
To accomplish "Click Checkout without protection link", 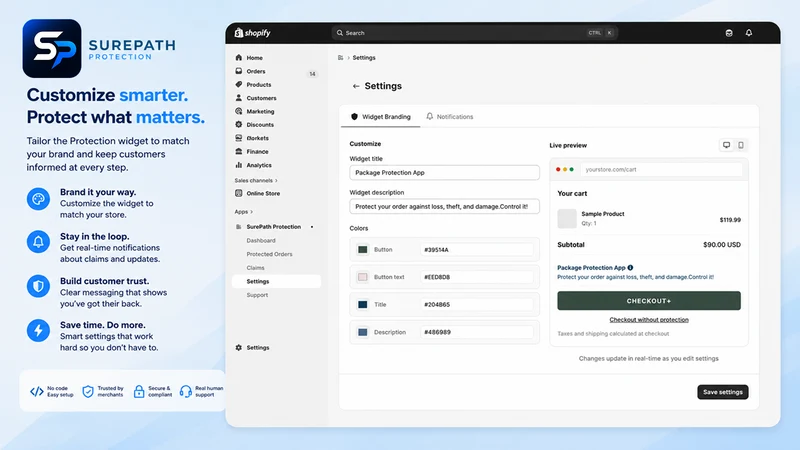I will point(648,319).
